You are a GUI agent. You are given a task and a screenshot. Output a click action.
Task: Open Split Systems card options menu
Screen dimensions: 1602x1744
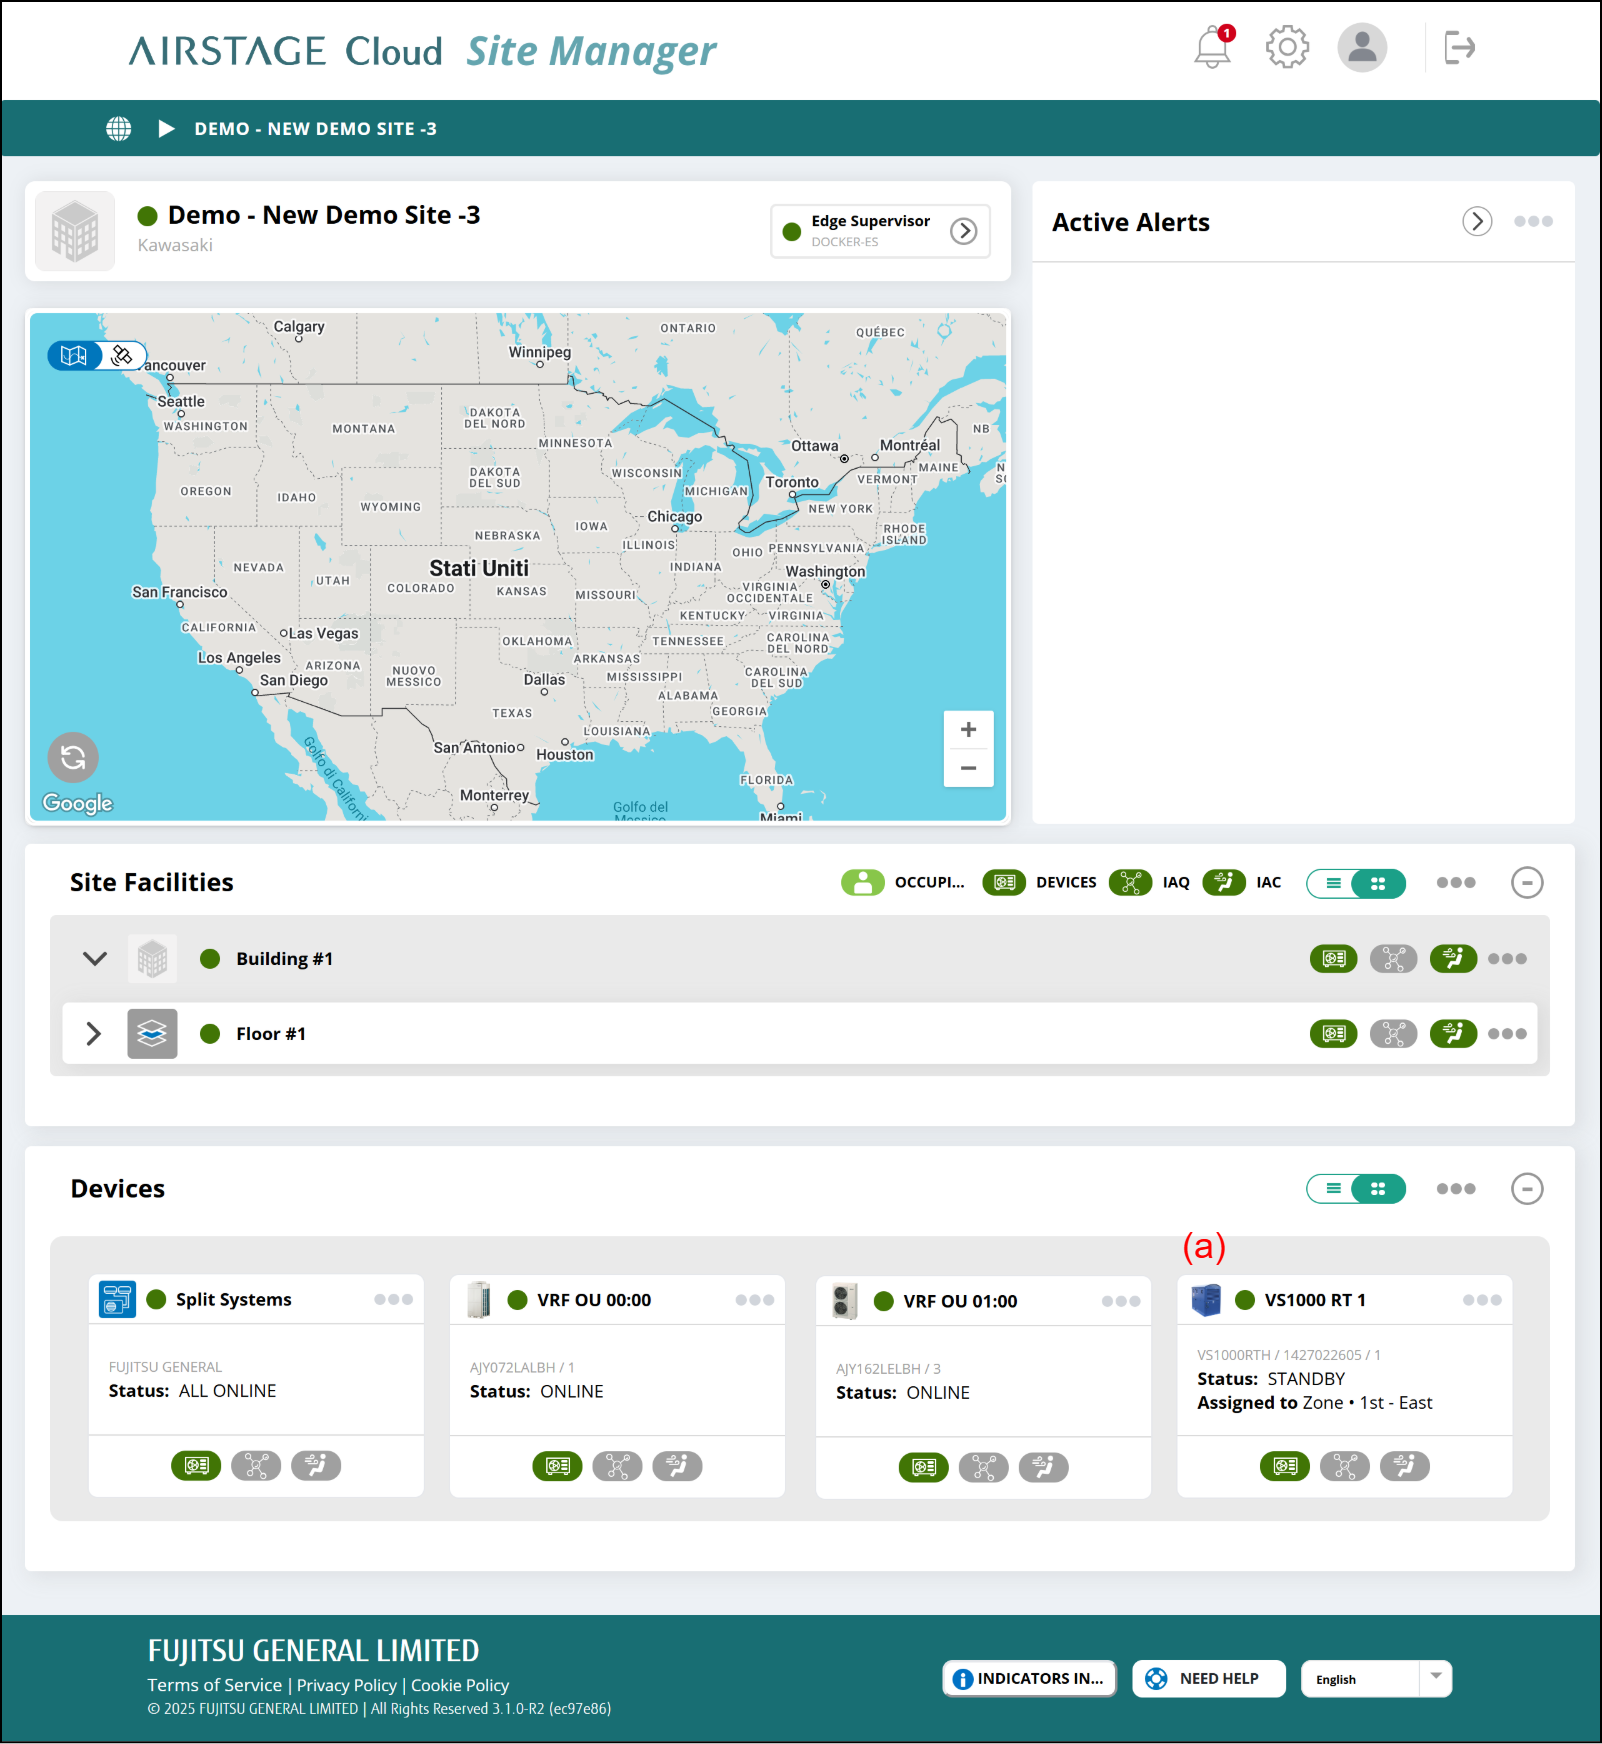[393, 1300]
